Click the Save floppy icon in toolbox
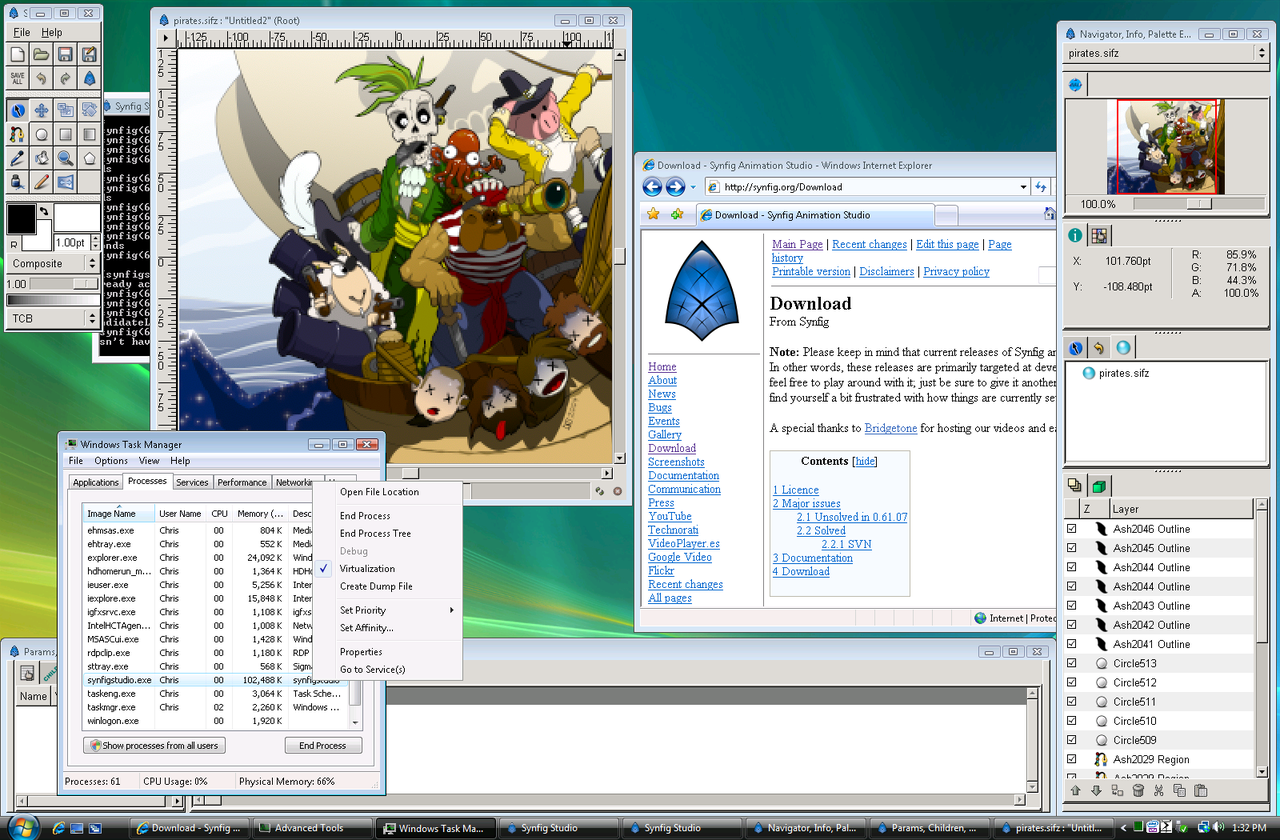Viewport: 1280px width, 840px height. click(65, 54)
